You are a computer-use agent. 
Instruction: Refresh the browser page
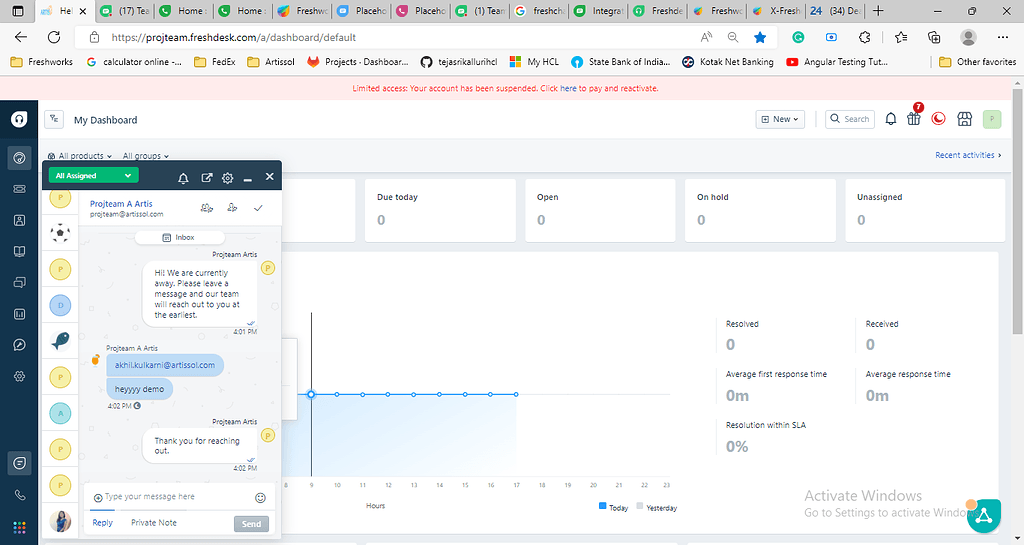point(54,37)
